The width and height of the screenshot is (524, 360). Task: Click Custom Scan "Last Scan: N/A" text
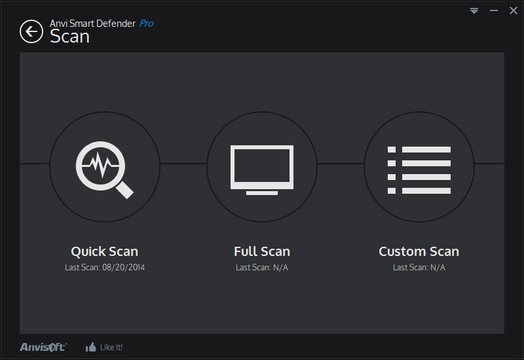419,267
